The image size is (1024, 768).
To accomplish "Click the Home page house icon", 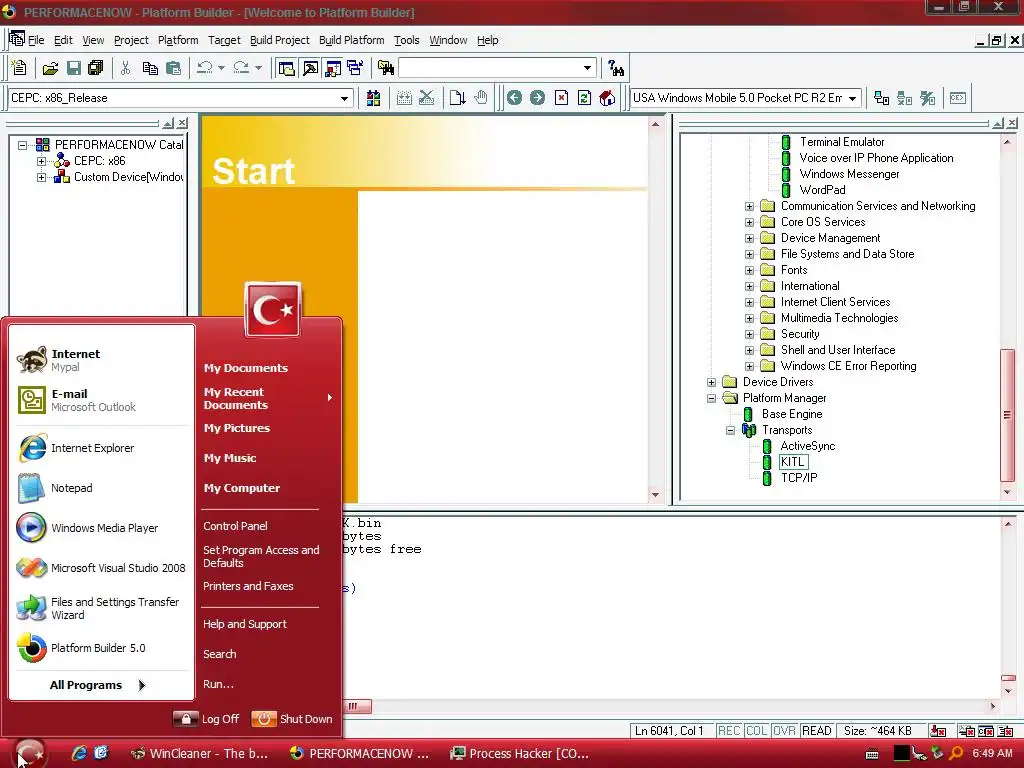I will [x=607, y=98].
